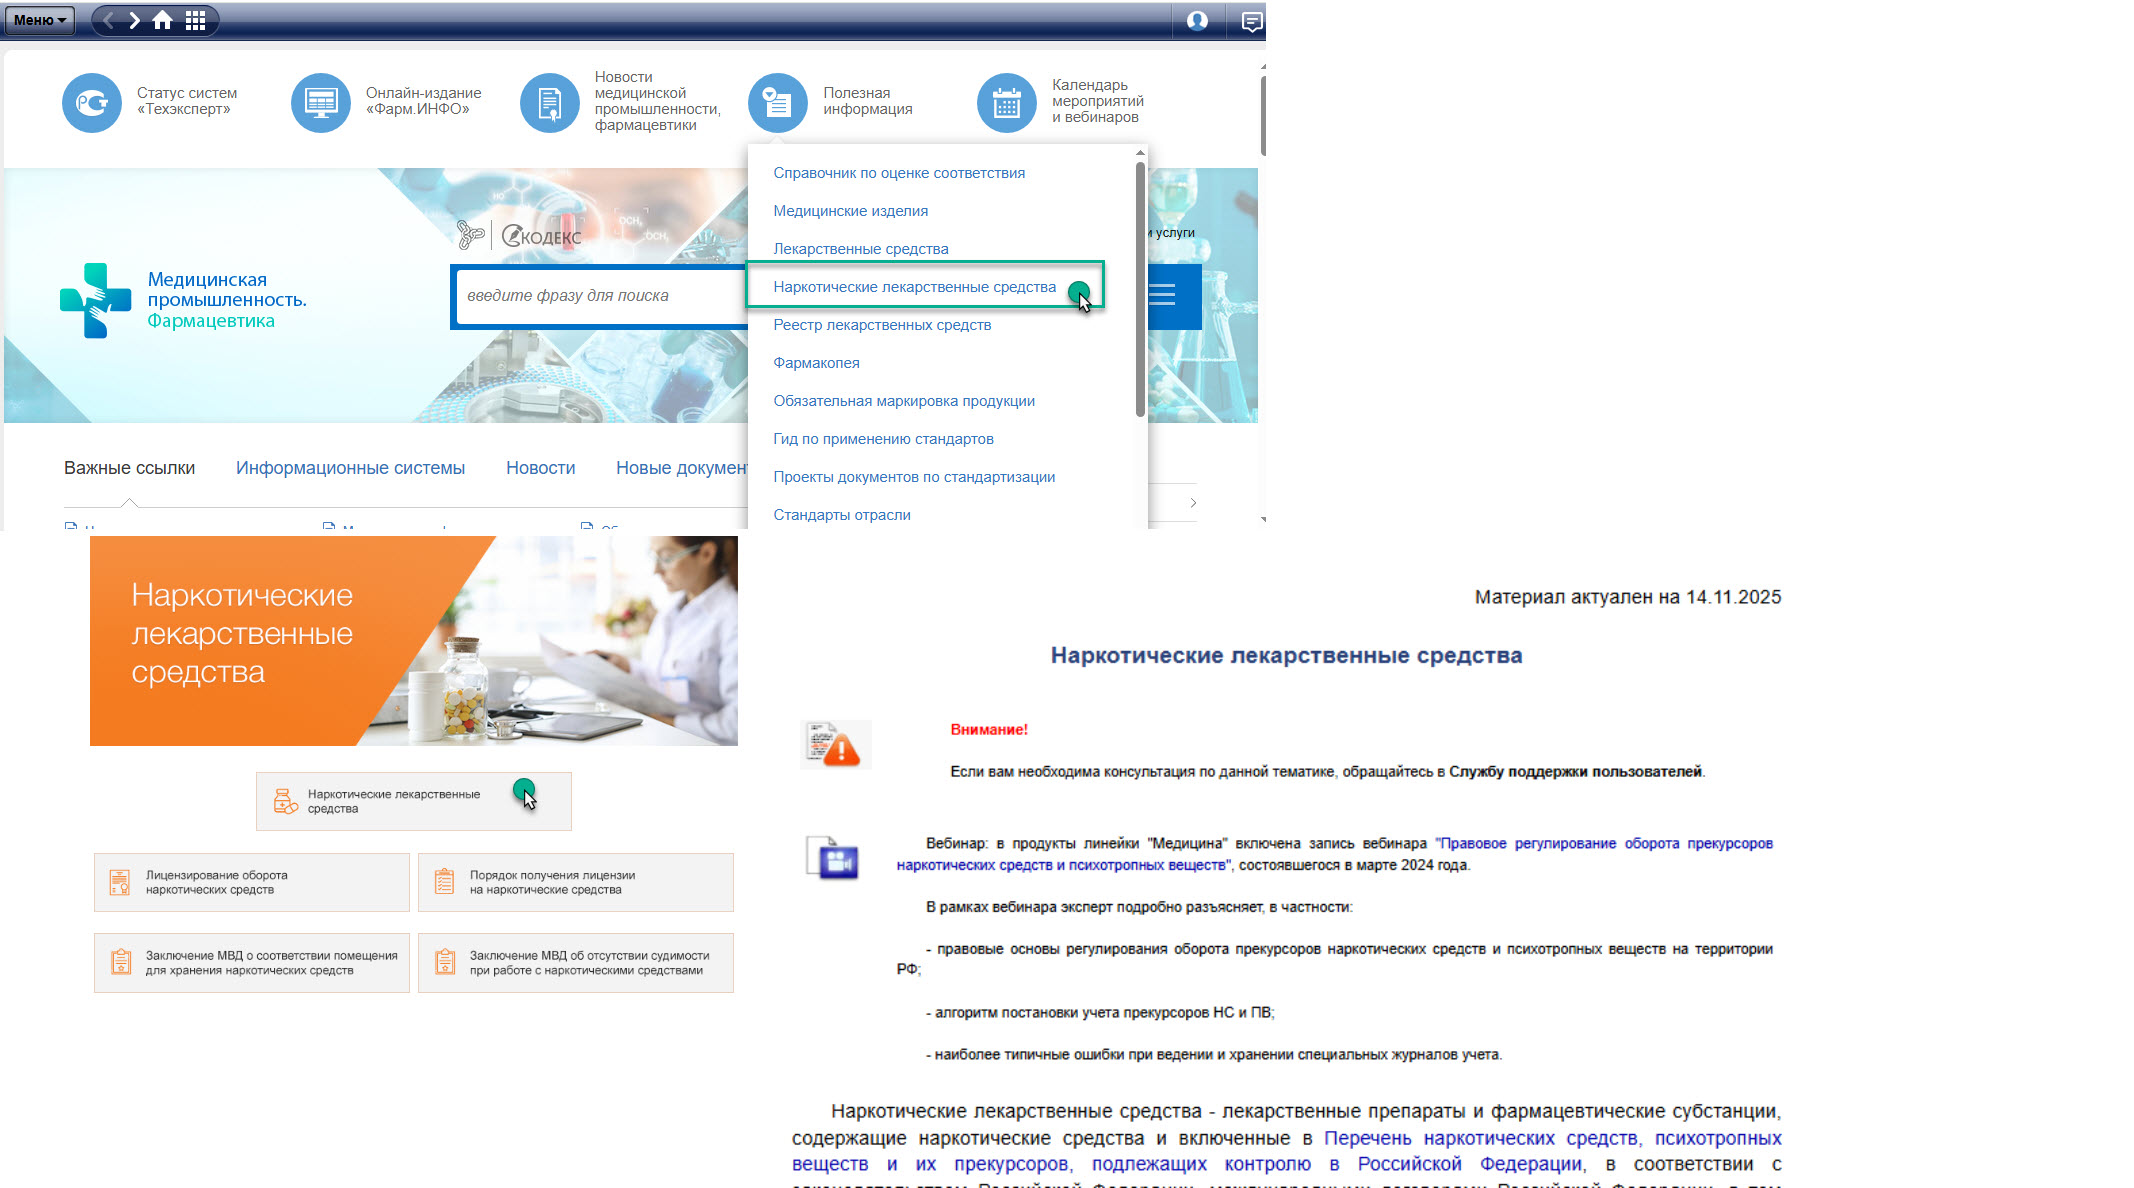Click the Статус систем «Техэксперт» icon
Viewport: 2134px width, 1188px height.
(x=92, y=102)
